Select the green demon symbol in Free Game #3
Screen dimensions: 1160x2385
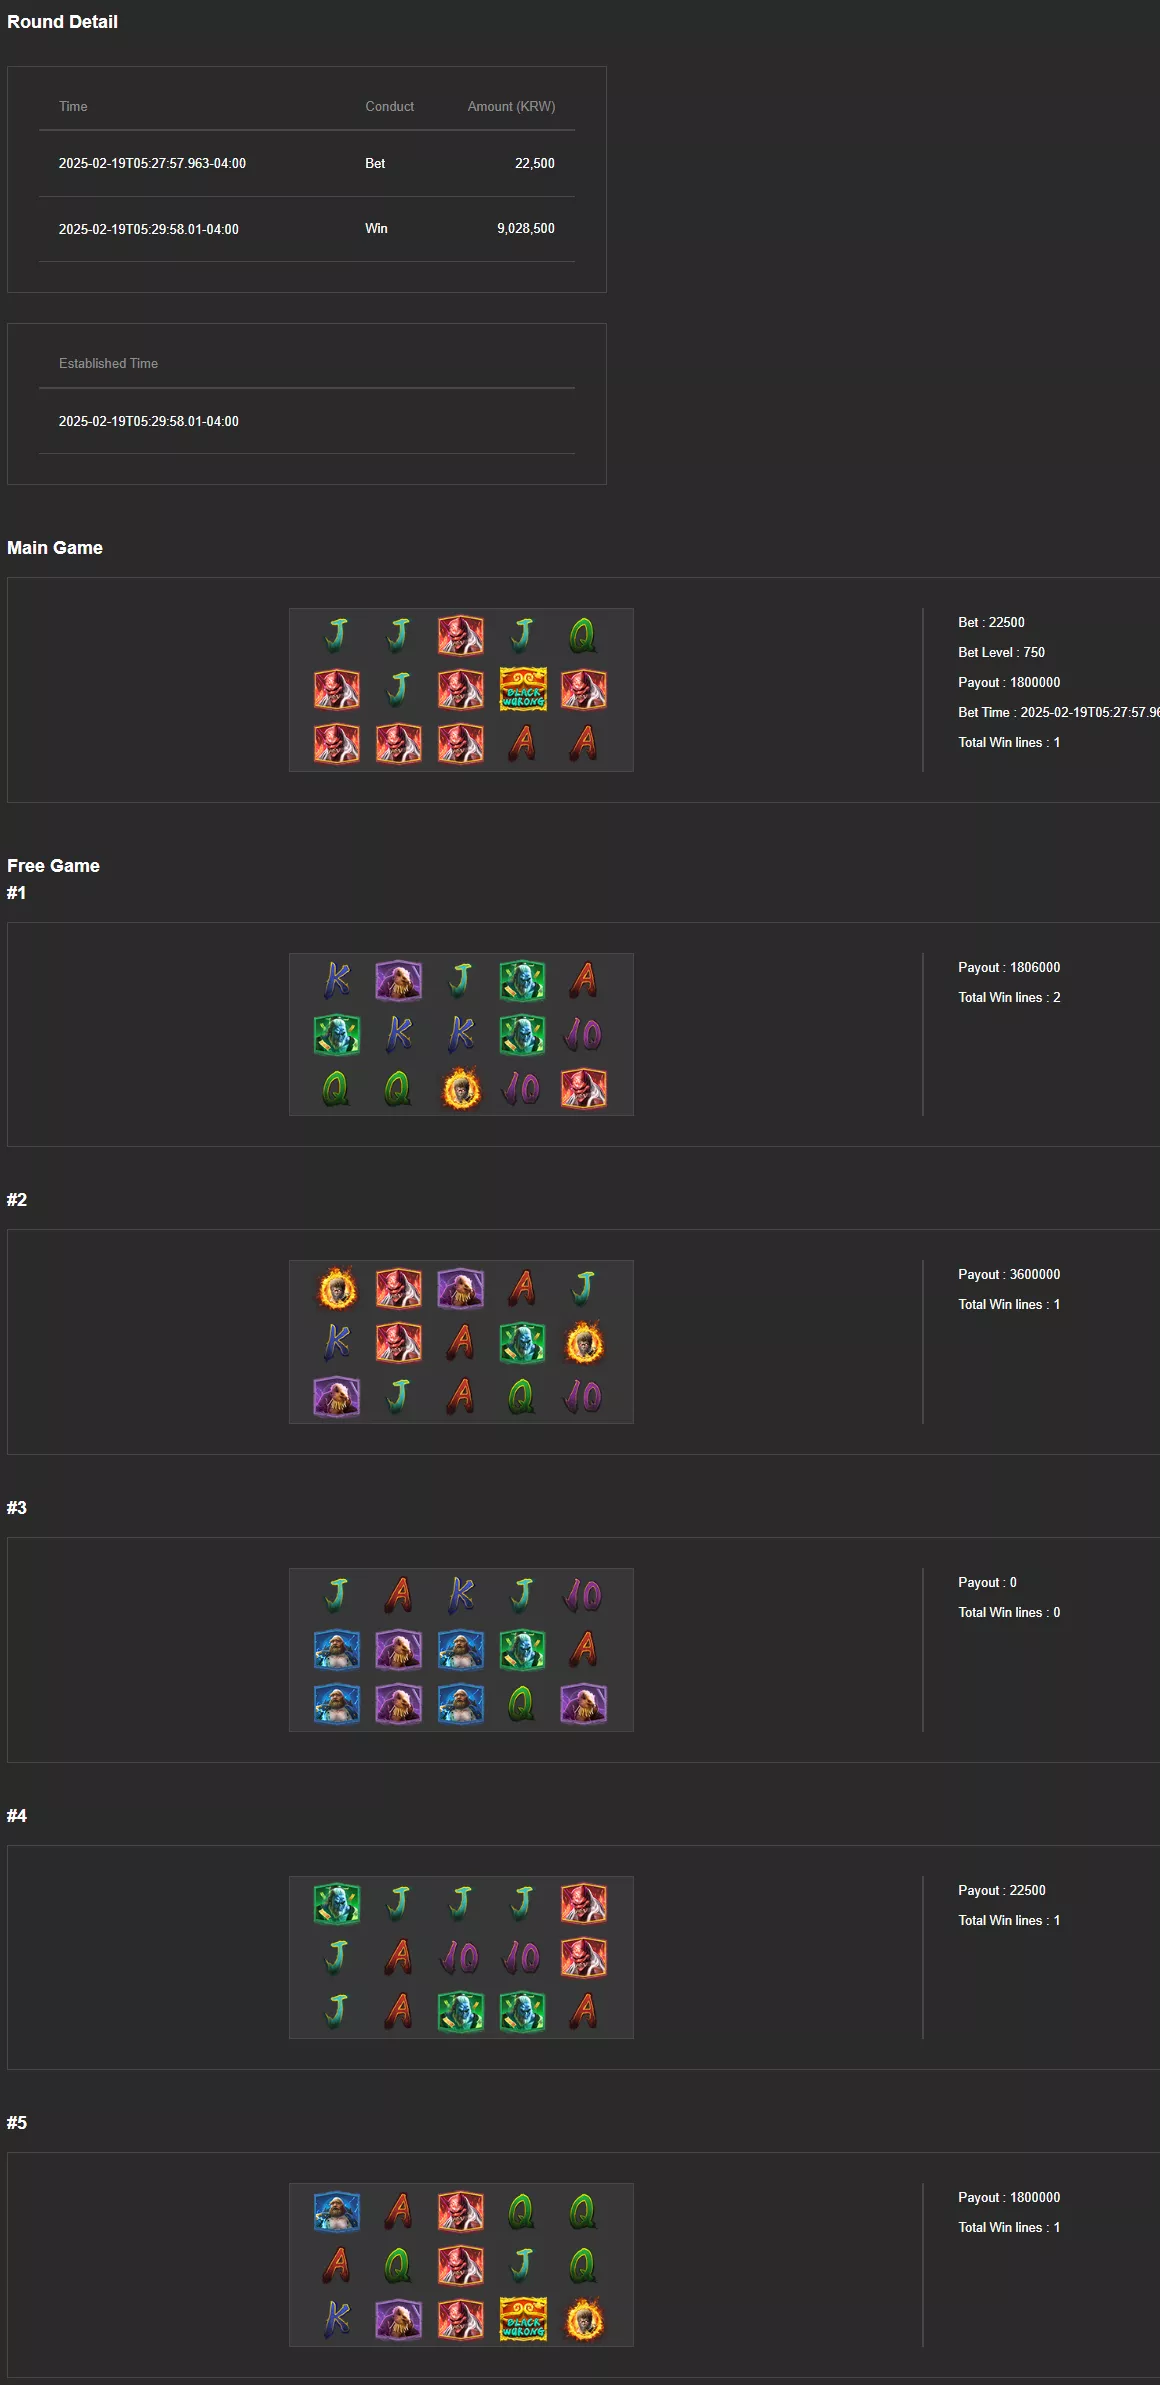pos(523,1650)
